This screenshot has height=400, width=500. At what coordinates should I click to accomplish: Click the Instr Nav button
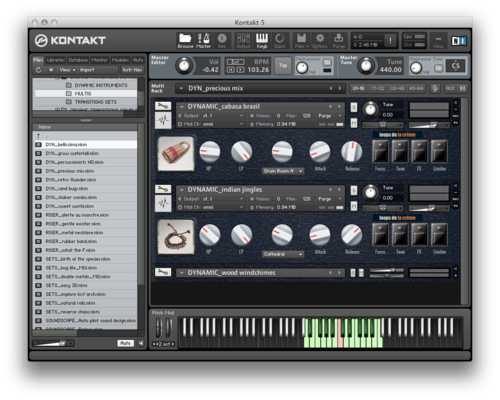tap(132, 70)
